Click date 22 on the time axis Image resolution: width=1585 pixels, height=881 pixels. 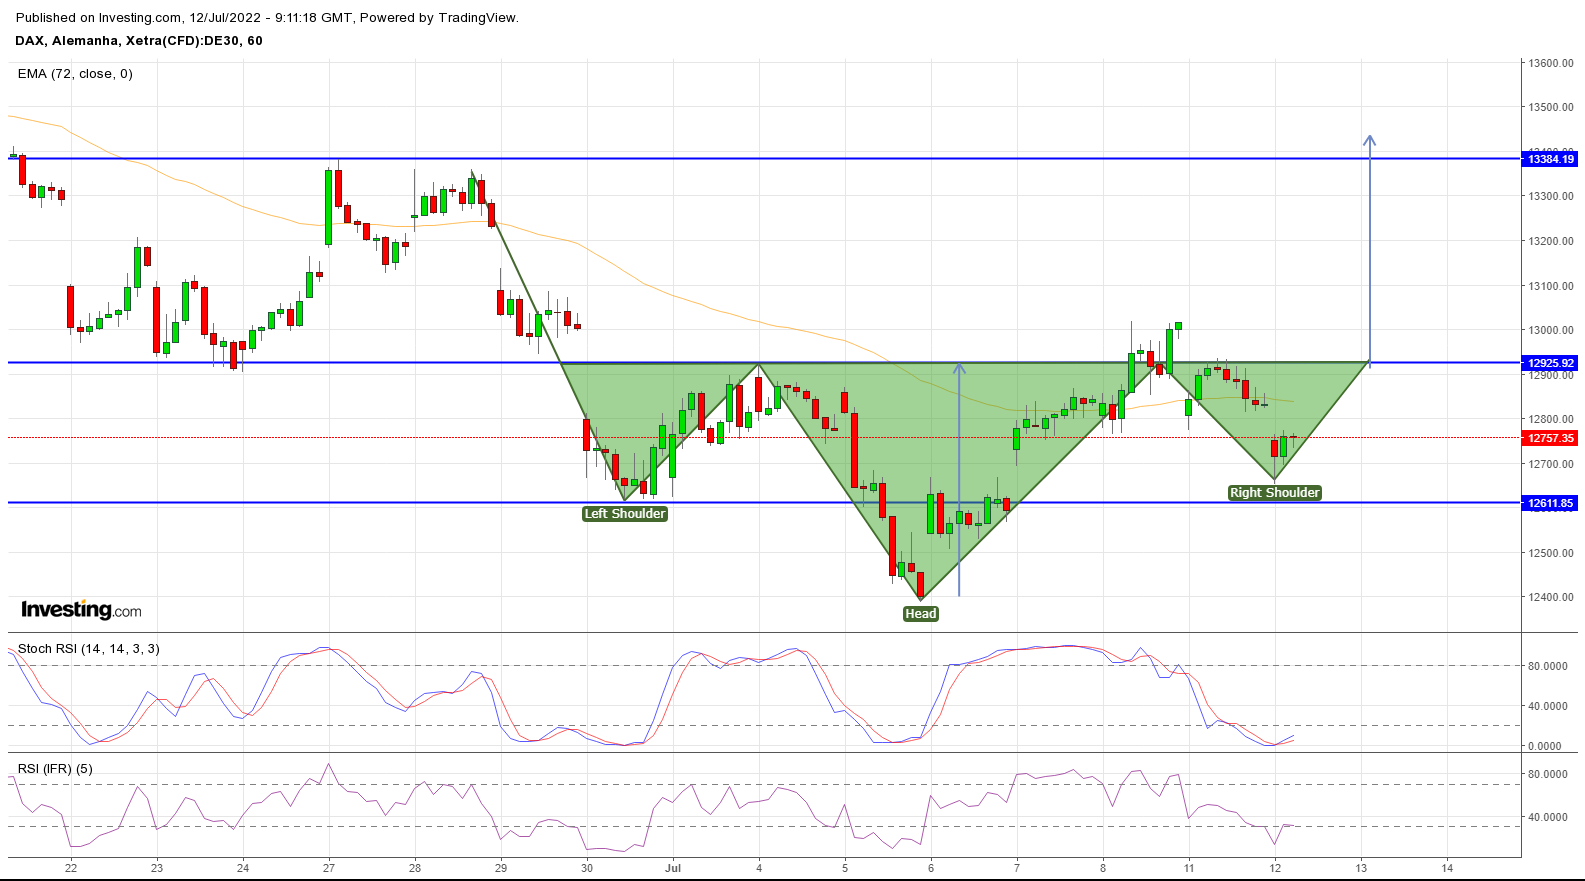71,868
